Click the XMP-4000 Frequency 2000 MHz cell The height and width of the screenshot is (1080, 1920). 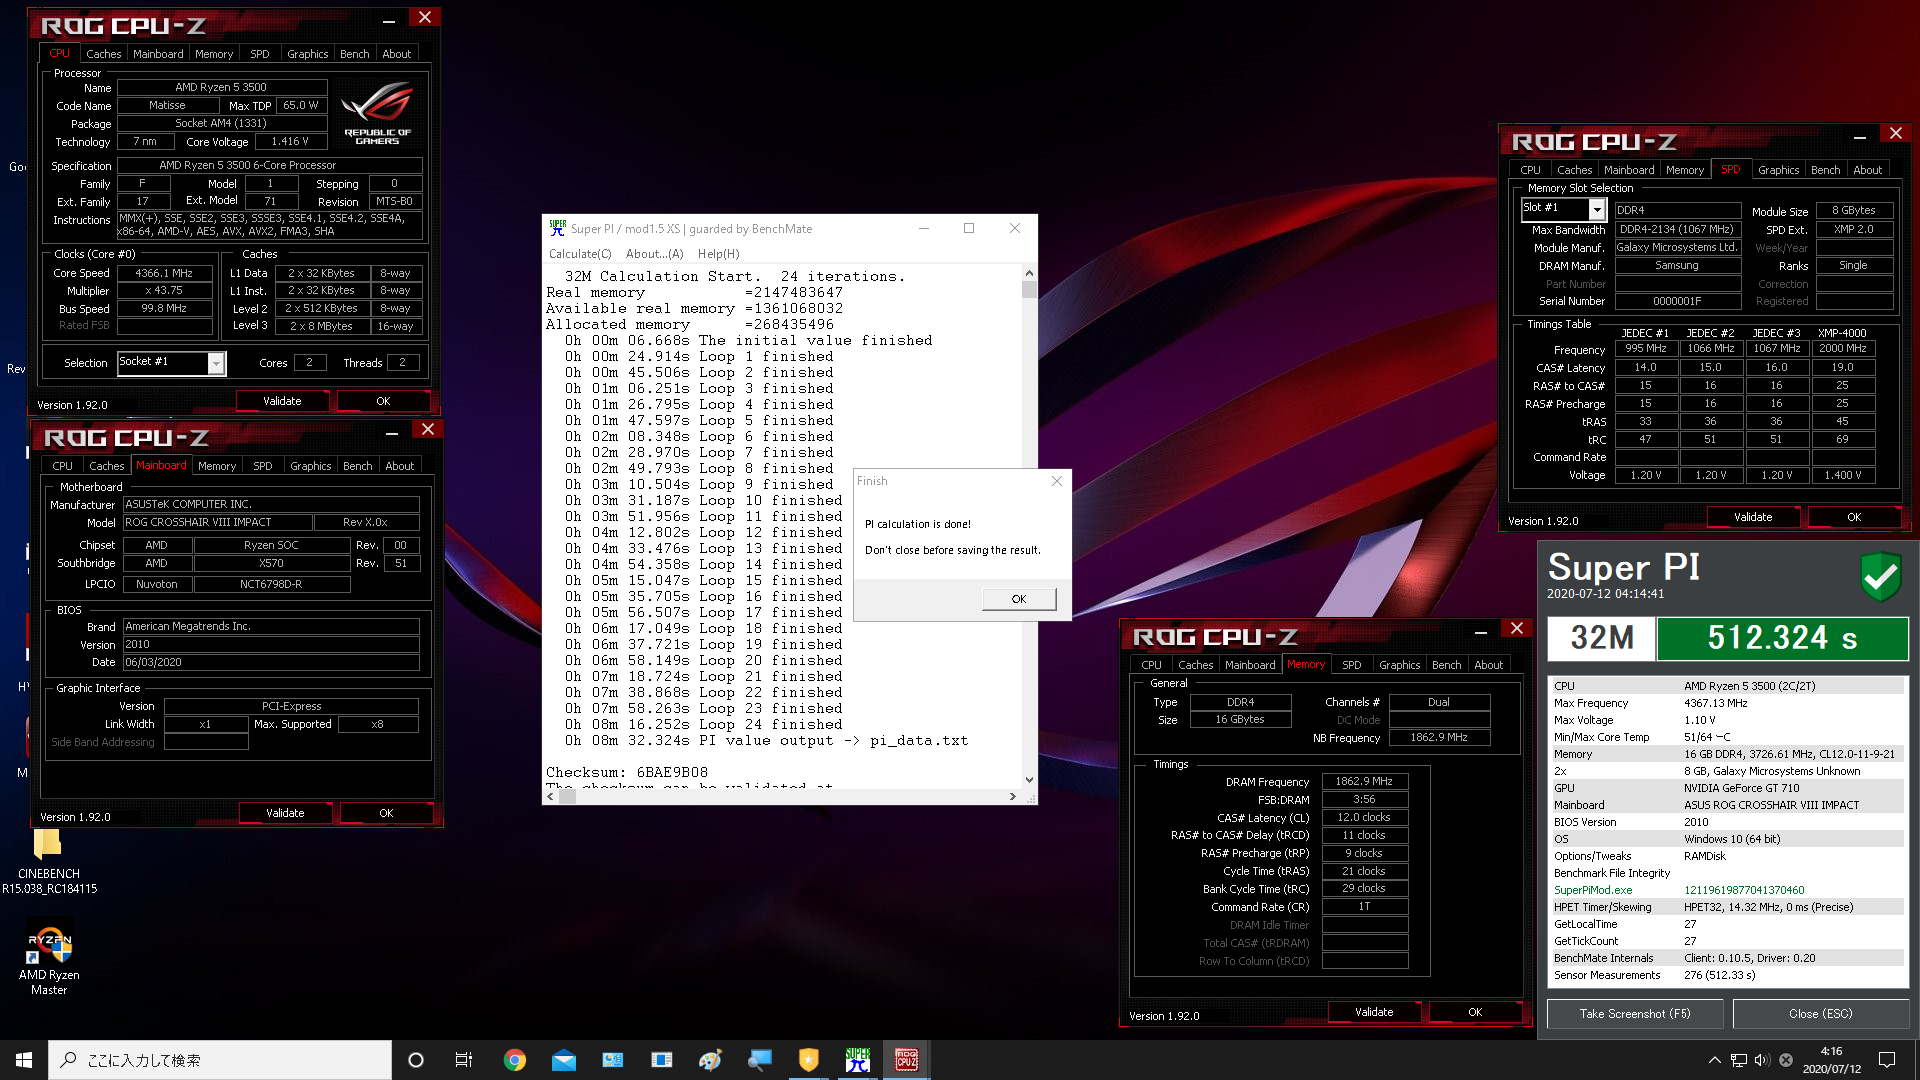pos(1842,349)
